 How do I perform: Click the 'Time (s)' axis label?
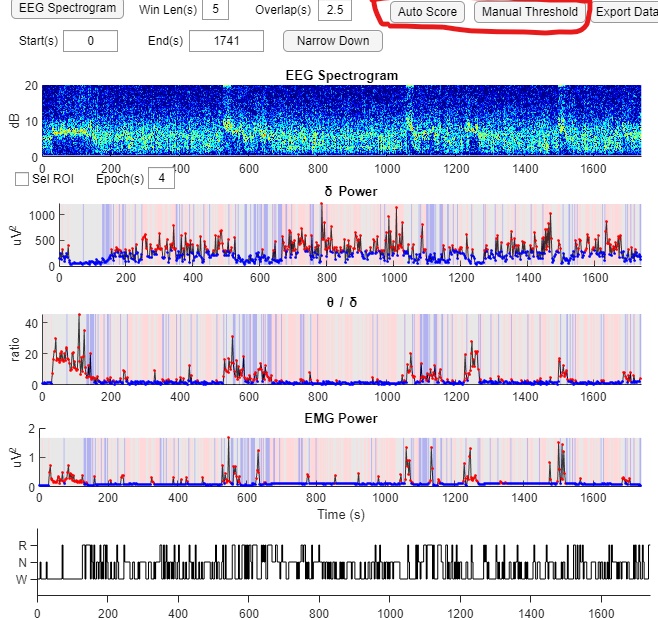[x=341, y=513]
